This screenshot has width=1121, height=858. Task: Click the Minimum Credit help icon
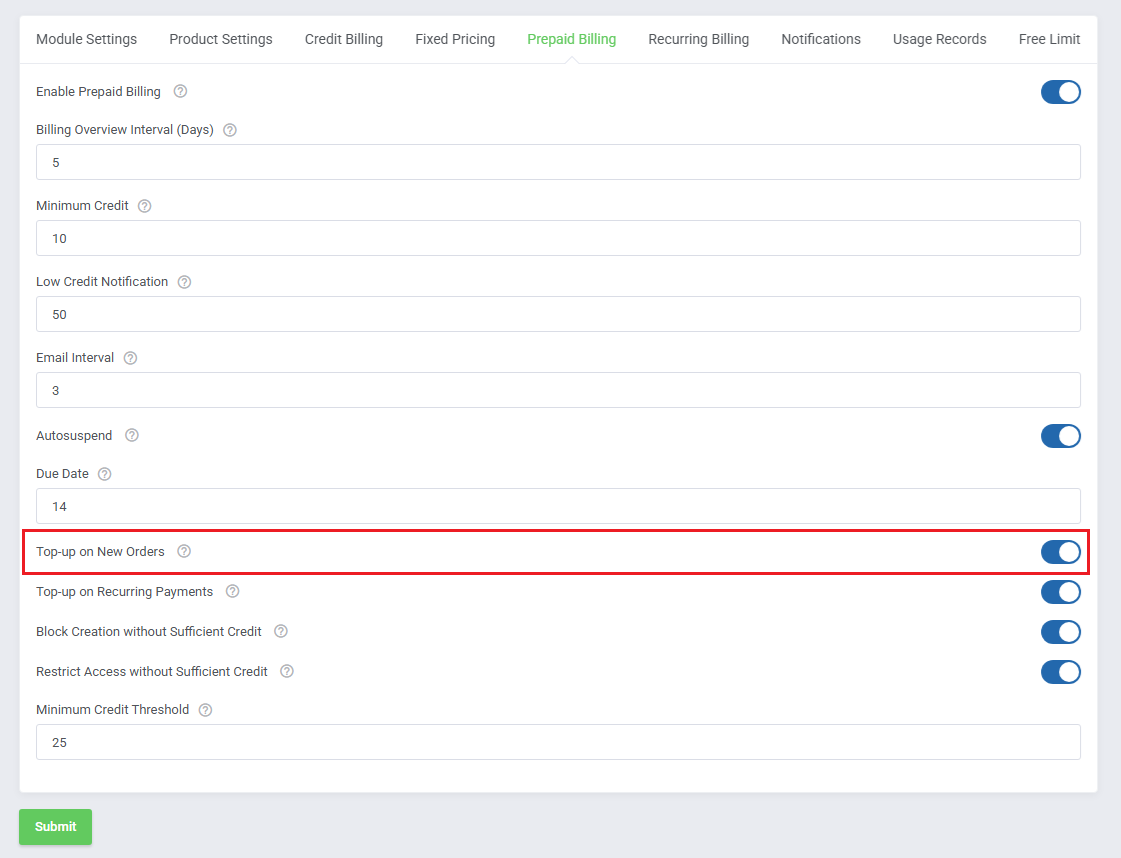(144, 206)
